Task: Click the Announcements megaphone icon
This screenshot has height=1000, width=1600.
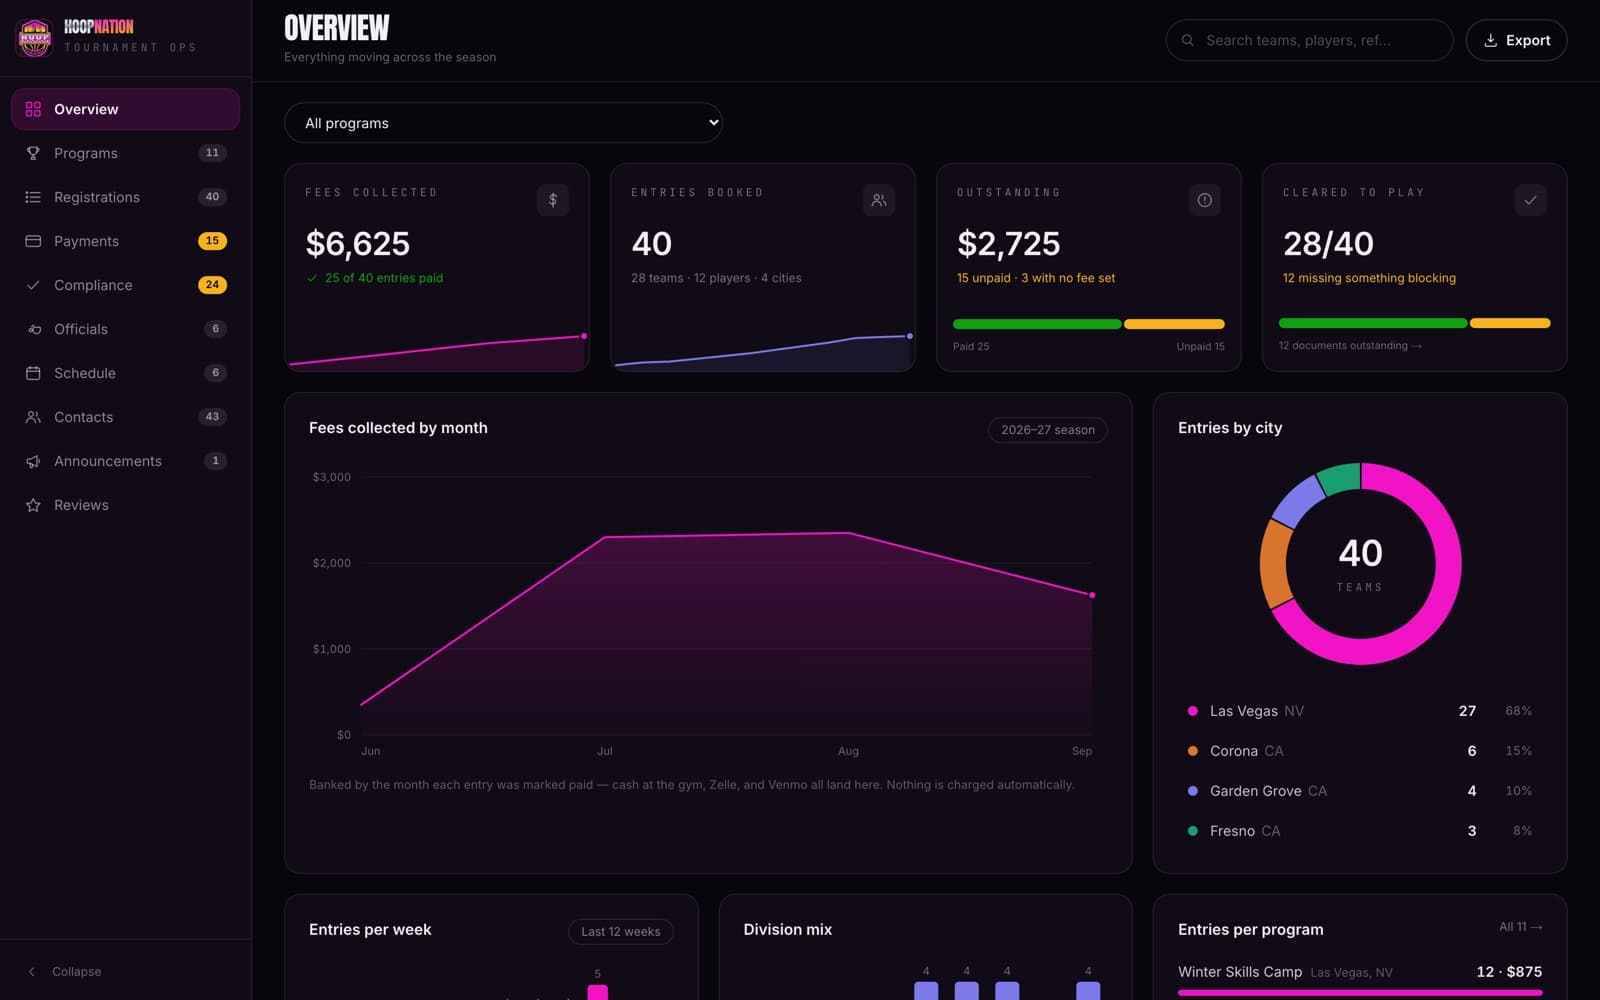Action: pos(33,461)
